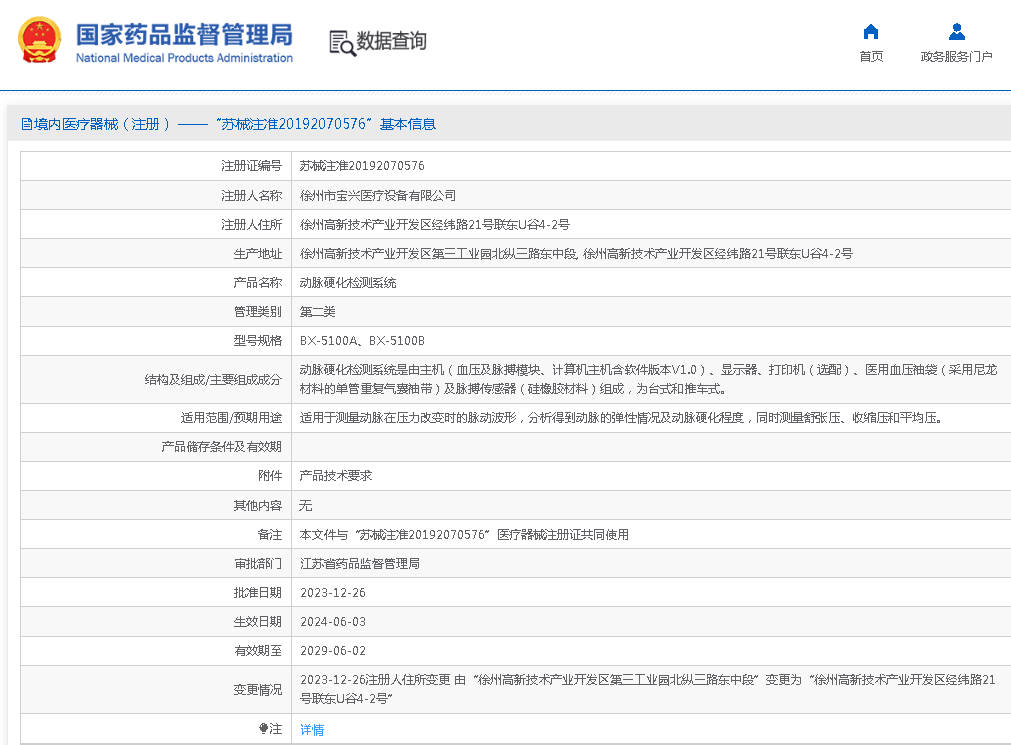Click the registrant name 徐州市宝兴医疗设备有限公司
This screenshot has width=1011, height=745.
coord(378,196)
